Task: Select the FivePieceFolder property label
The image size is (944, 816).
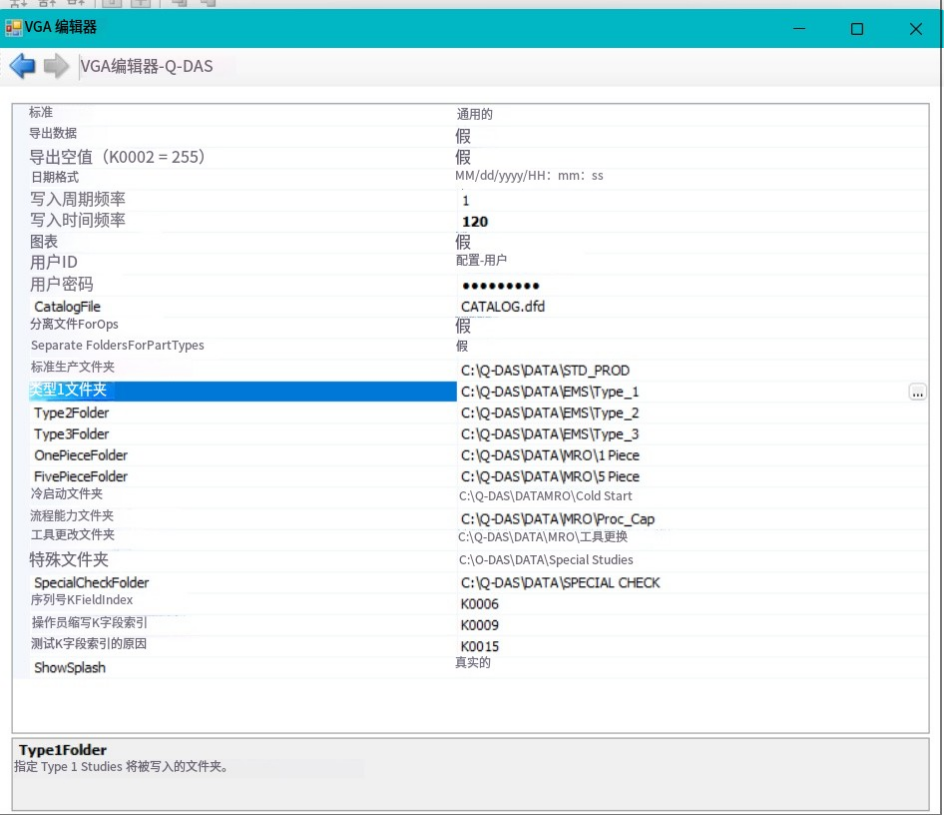Action: (x=81, y=476)
